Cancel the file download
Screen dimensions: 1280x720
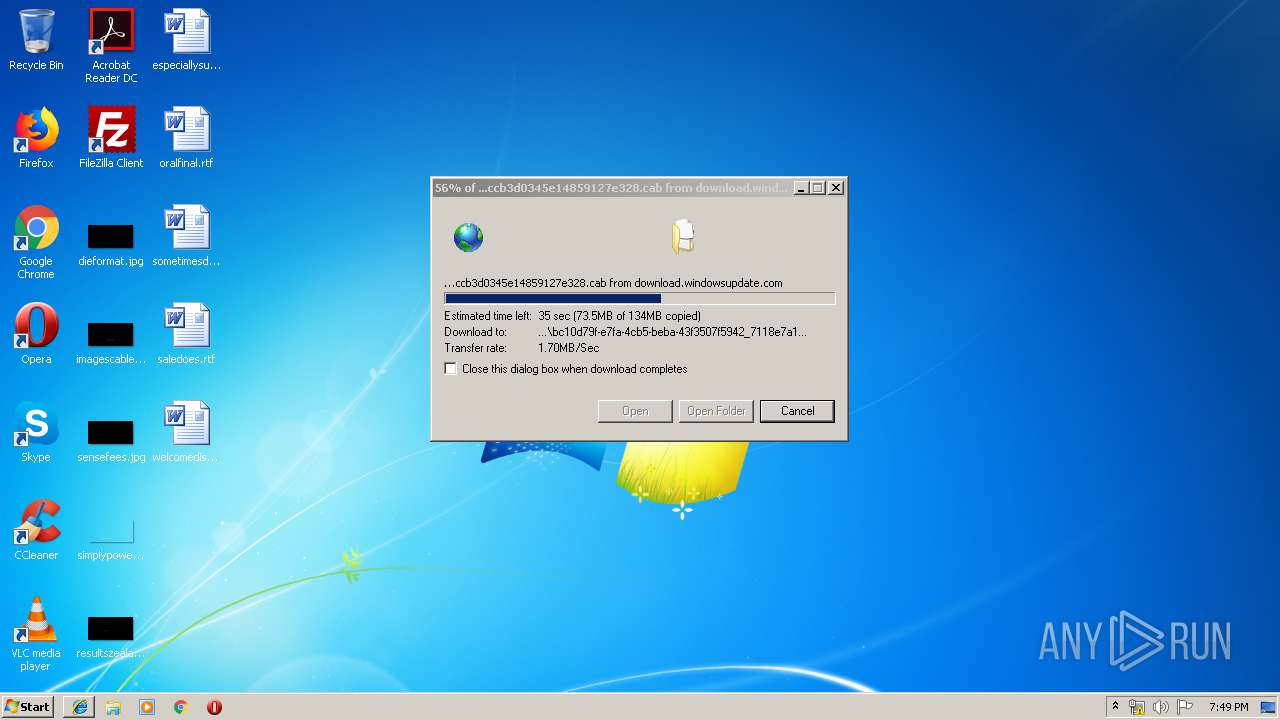(x=797, y=411)
